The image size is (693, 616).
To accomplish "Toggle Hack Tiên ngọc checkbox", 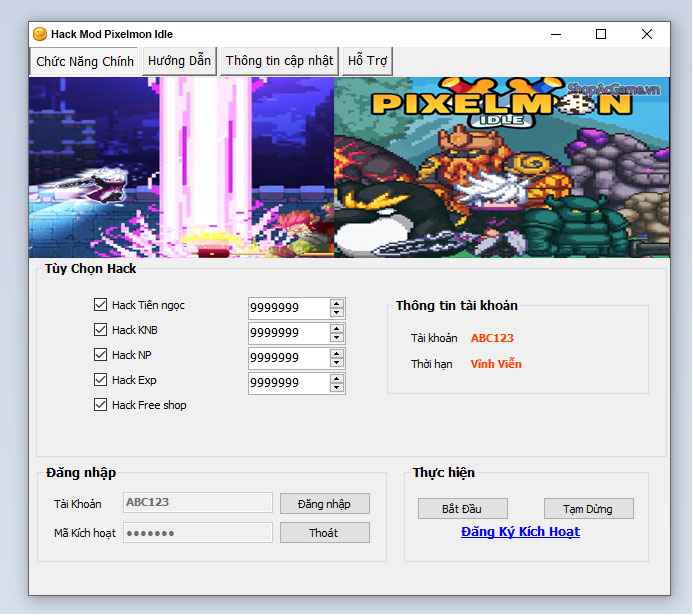I will pos(100,304).
